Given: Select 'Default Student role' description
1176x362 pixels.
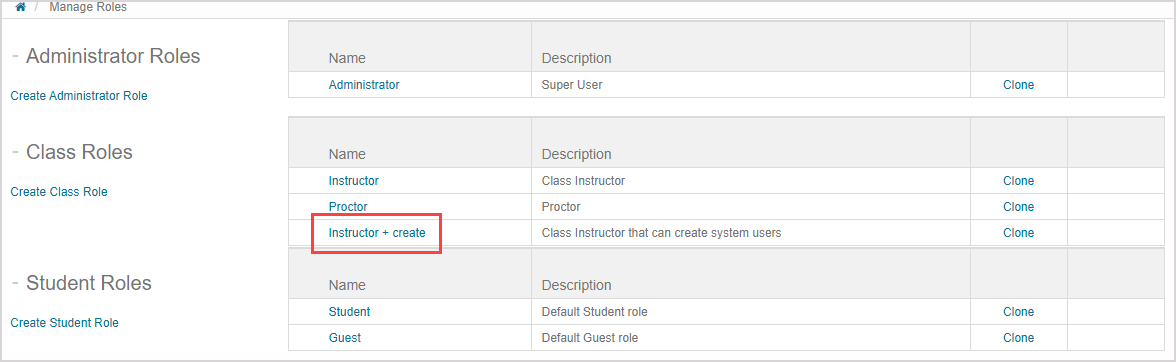Looking at the screenshot, I should [594, 312].
